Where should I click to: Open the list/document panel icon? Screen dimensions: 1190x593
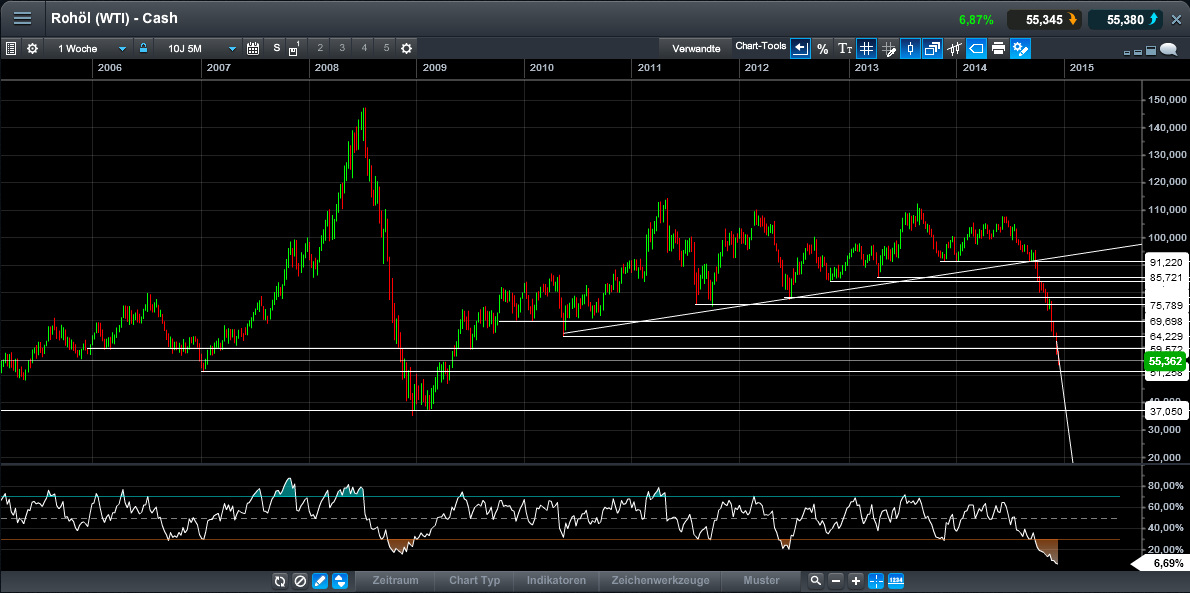pos(11,49)
